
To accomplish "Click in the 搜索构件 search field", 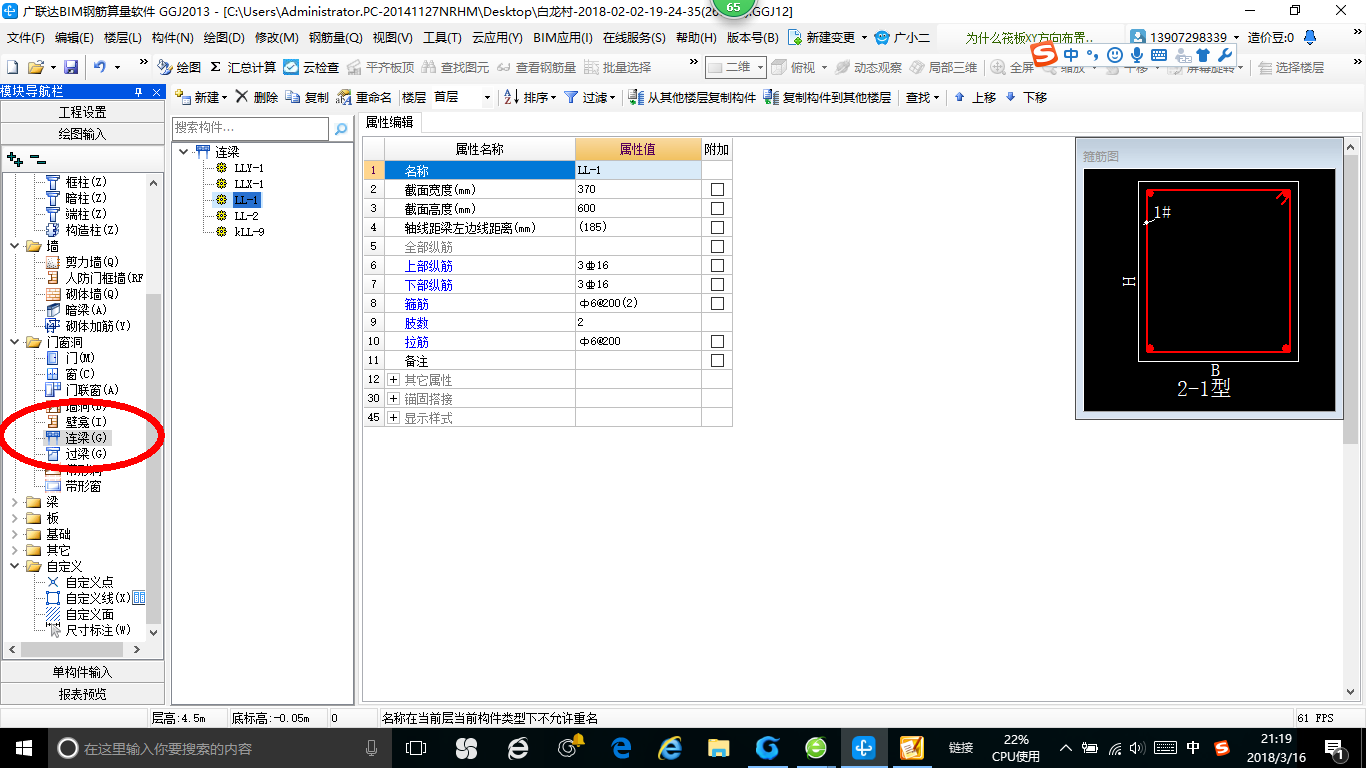I will [250, 128].
